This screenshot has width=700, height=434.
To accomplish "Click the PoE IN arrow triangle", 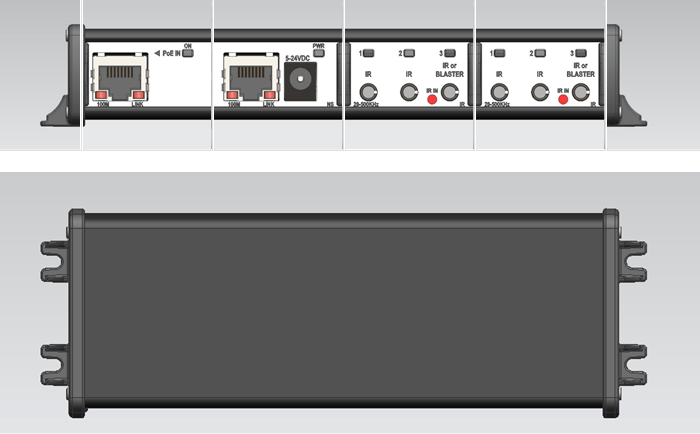I will pos(157,53).
